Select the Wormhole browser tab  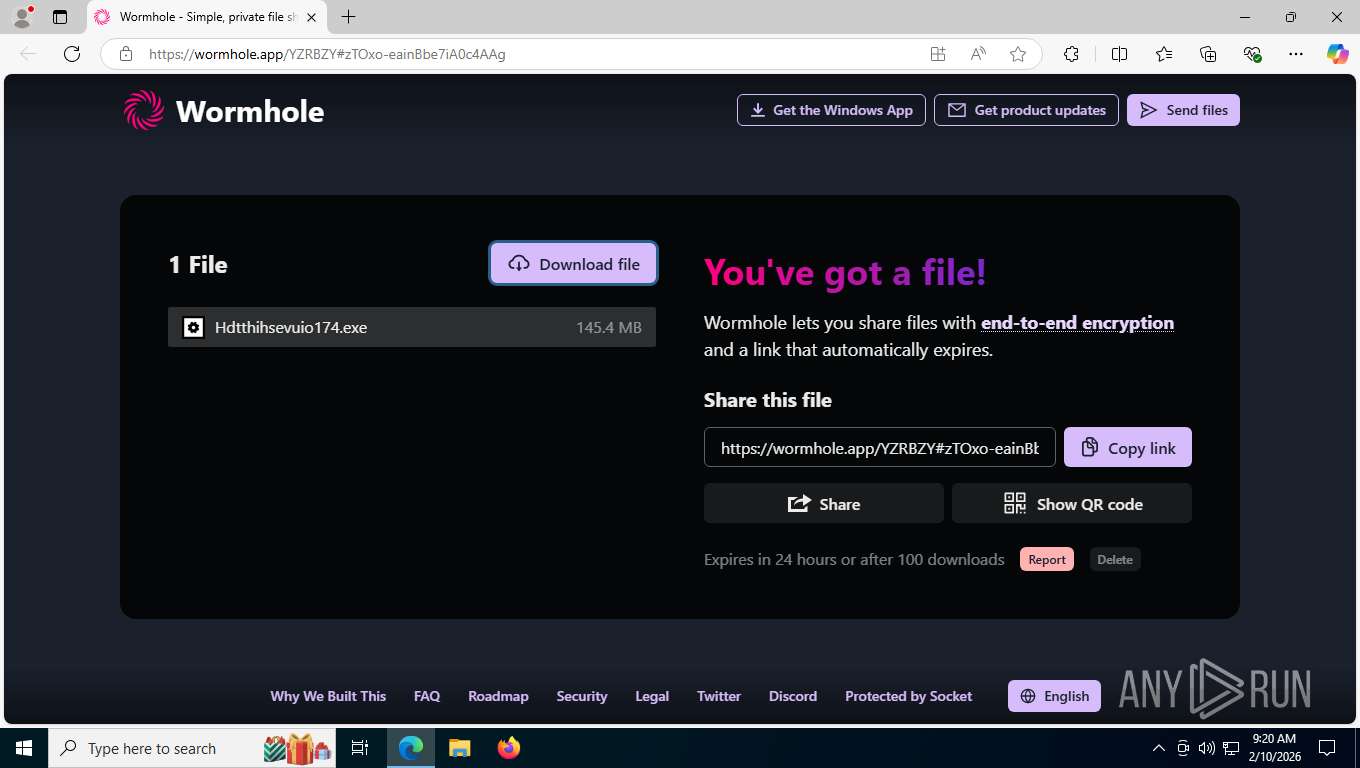coord(207,17)
